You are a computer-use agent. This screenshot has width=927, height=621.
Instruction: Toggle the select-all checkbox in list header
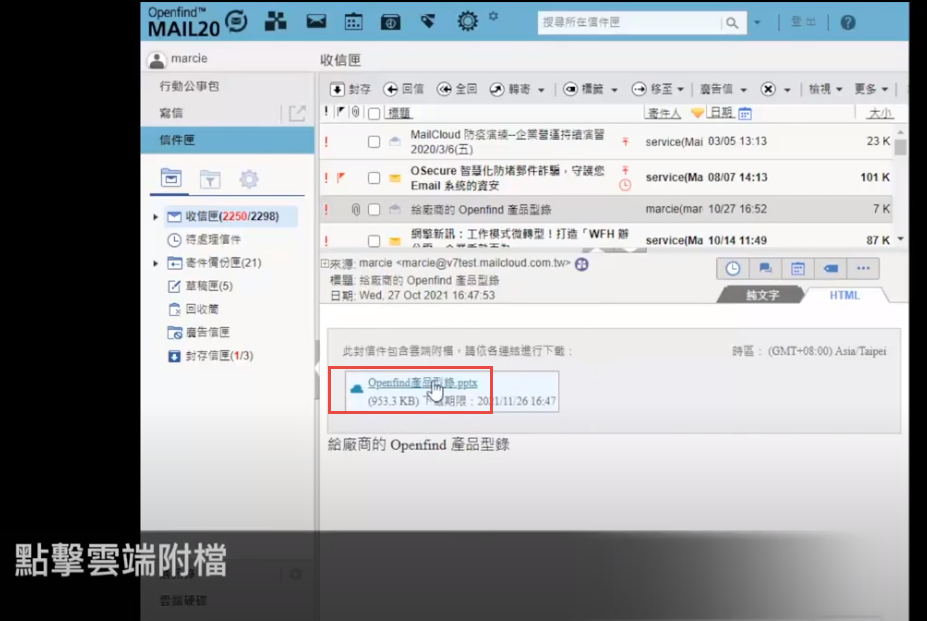click(374, 114)
